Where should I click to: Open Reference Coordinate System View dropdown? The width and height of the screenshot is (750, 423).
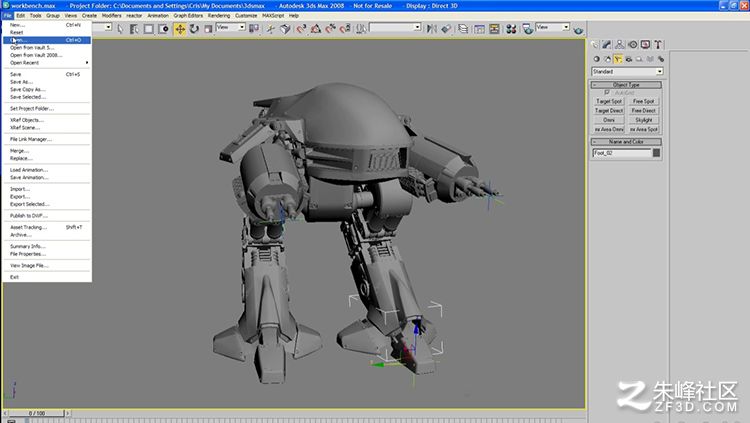click(x=230, y=27)
